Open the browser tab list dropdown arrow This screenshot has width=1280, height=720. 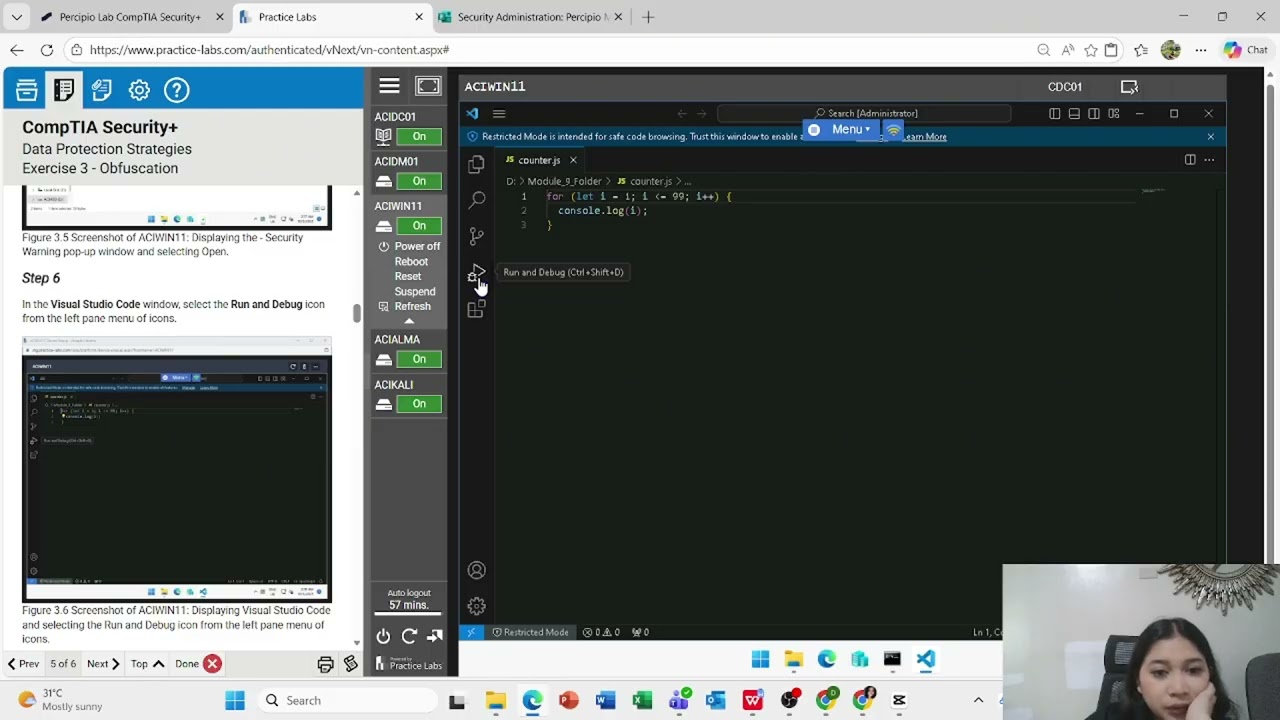click(16, 17)
